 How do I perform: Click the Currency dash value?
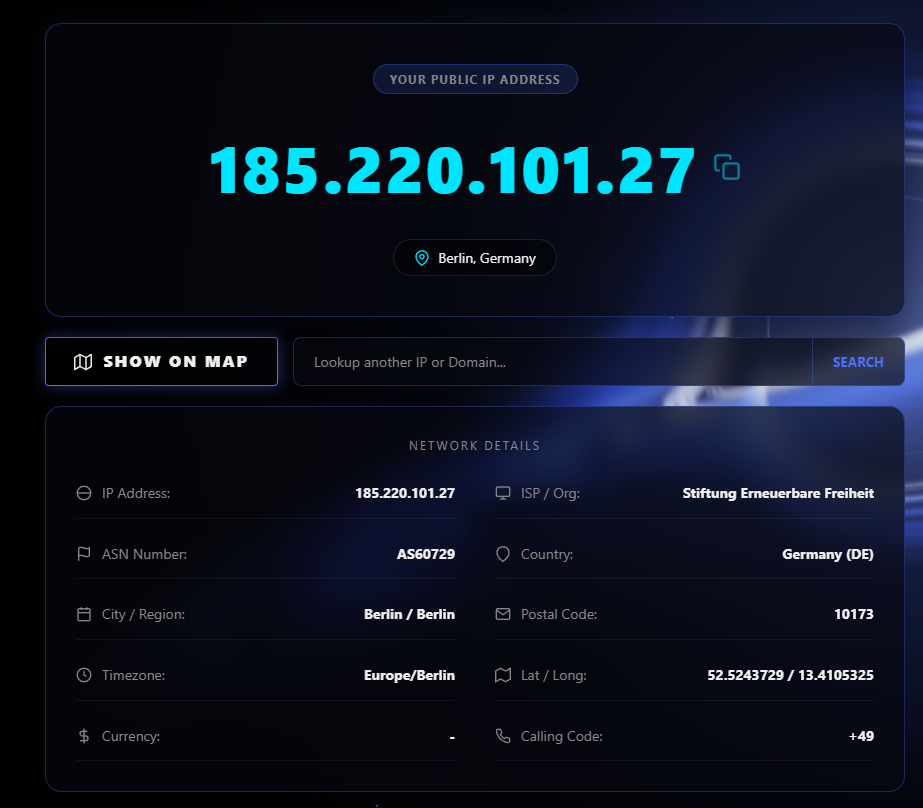tap(452, 737)
